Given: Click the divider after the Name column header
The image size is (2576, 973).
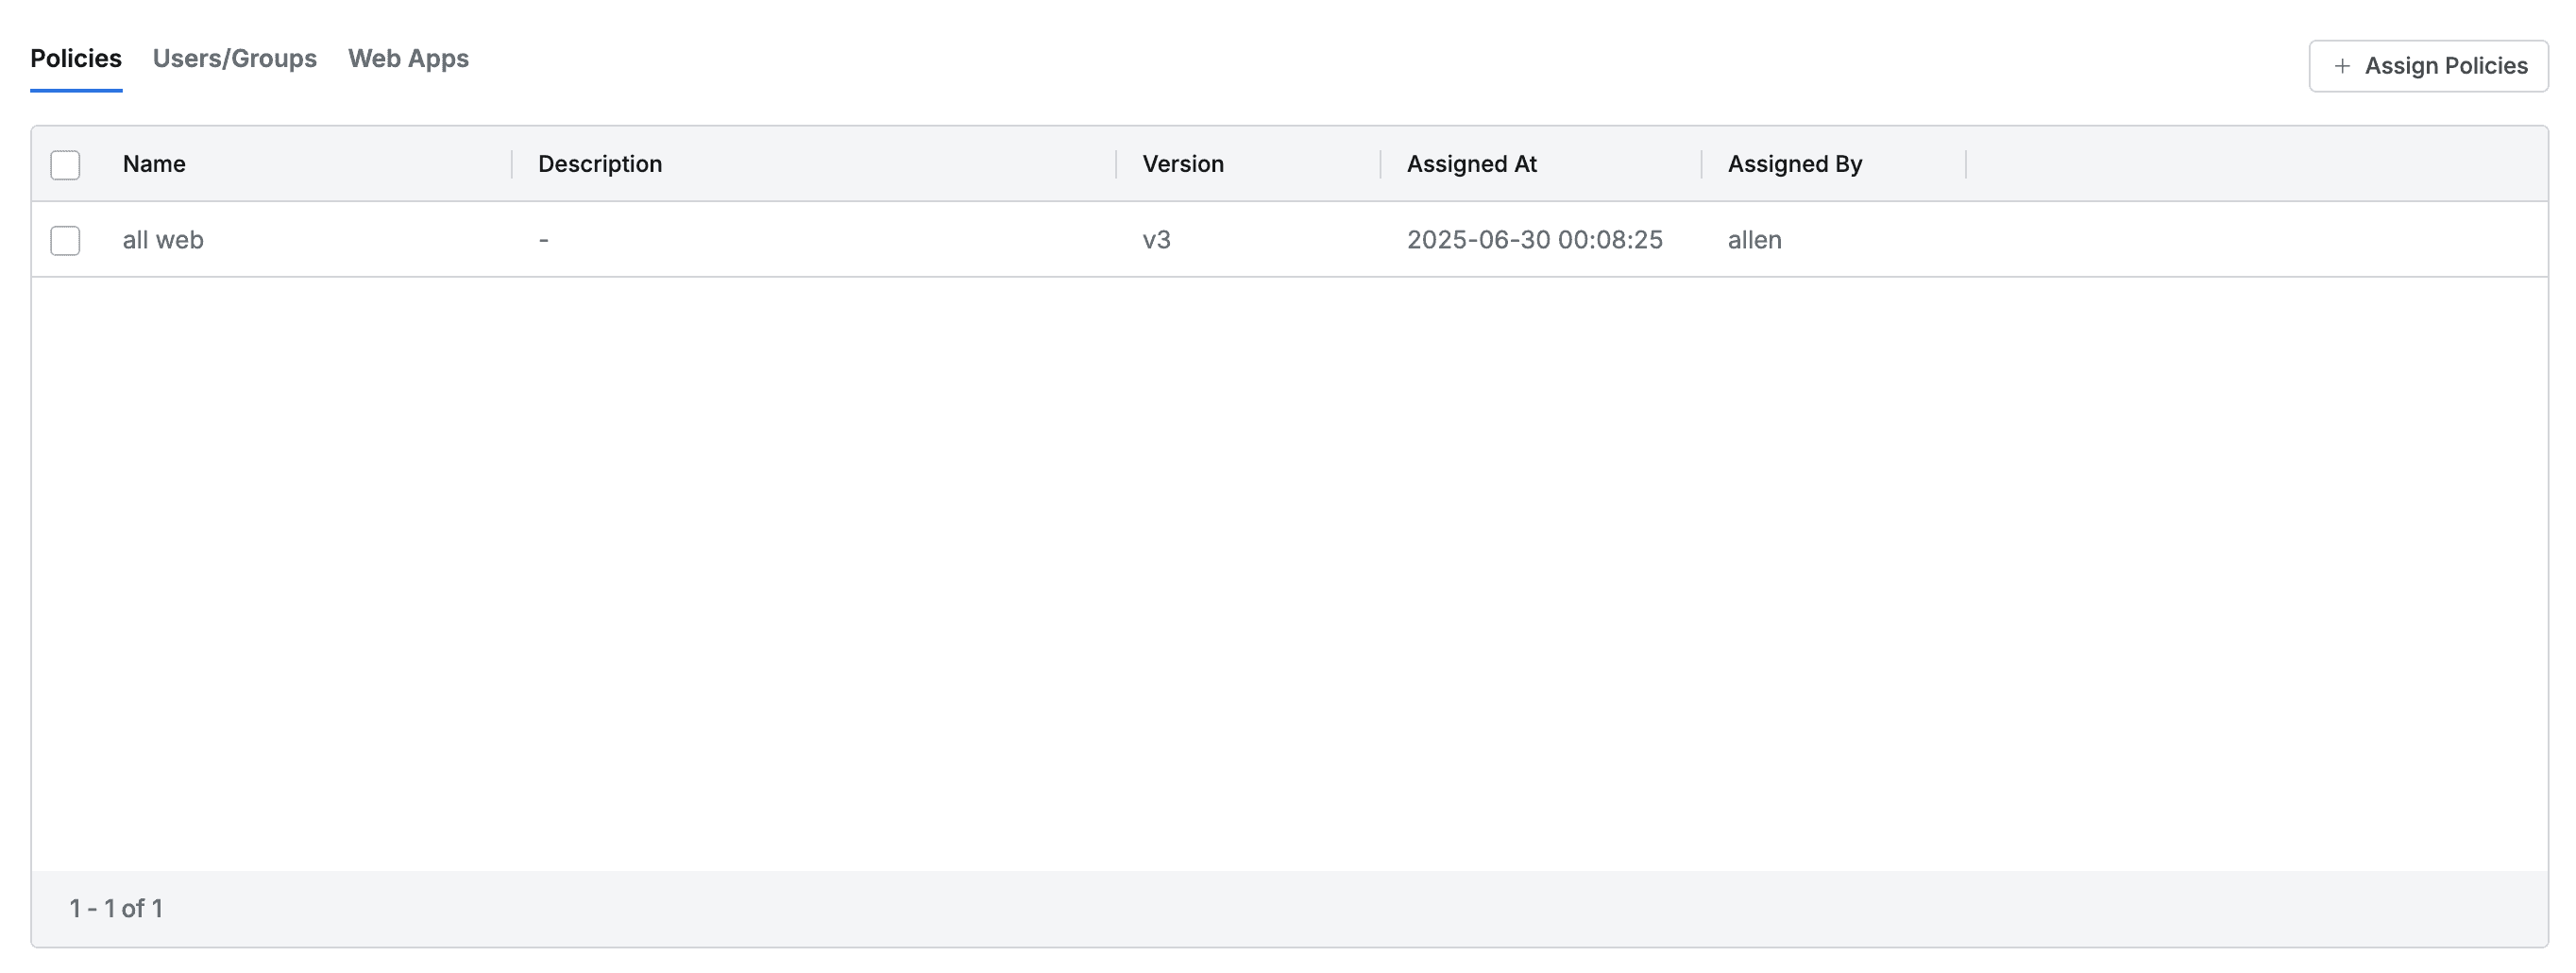Looking at the screenshot, I should [512, 164].
